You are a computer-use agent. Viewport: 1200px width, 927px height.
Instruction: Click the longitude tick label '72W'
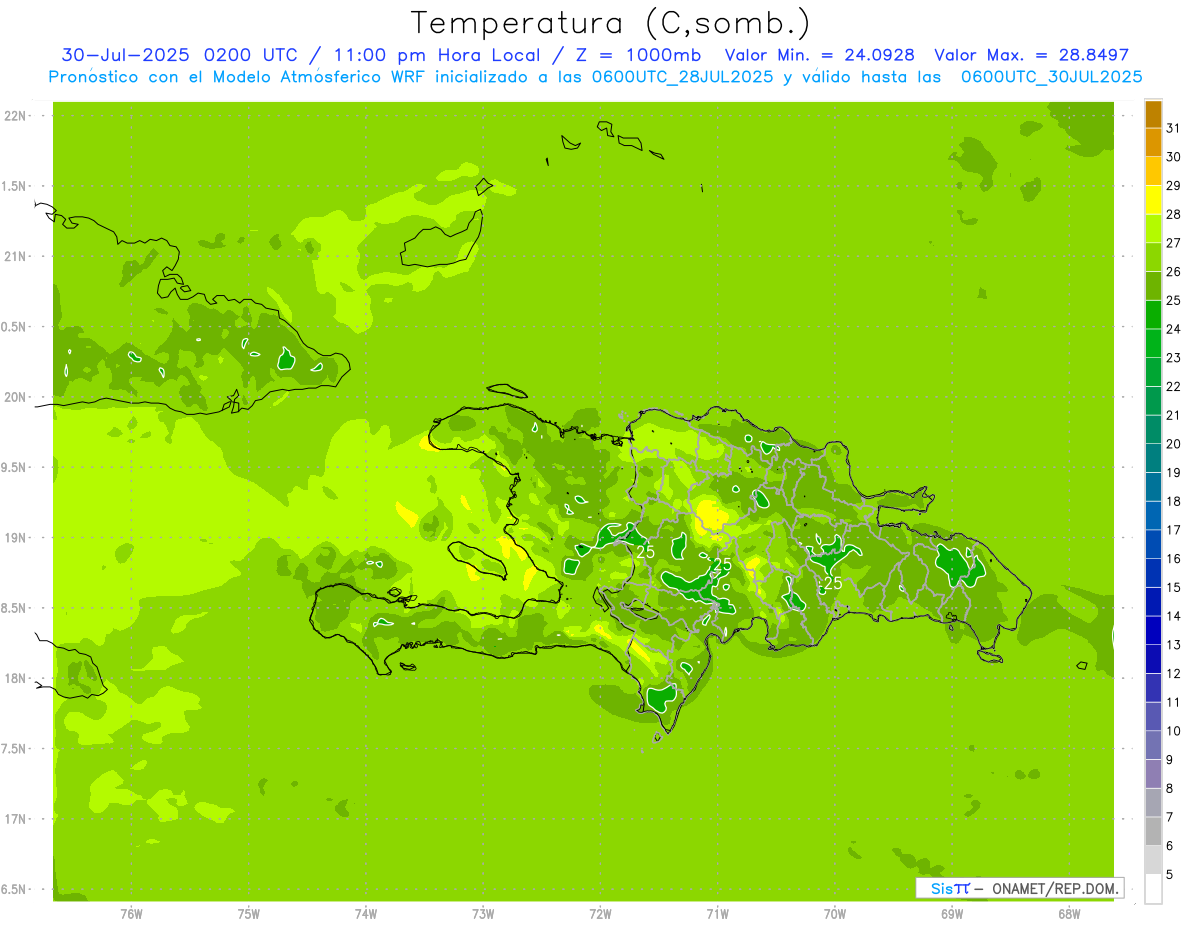[x=600, y=913]
